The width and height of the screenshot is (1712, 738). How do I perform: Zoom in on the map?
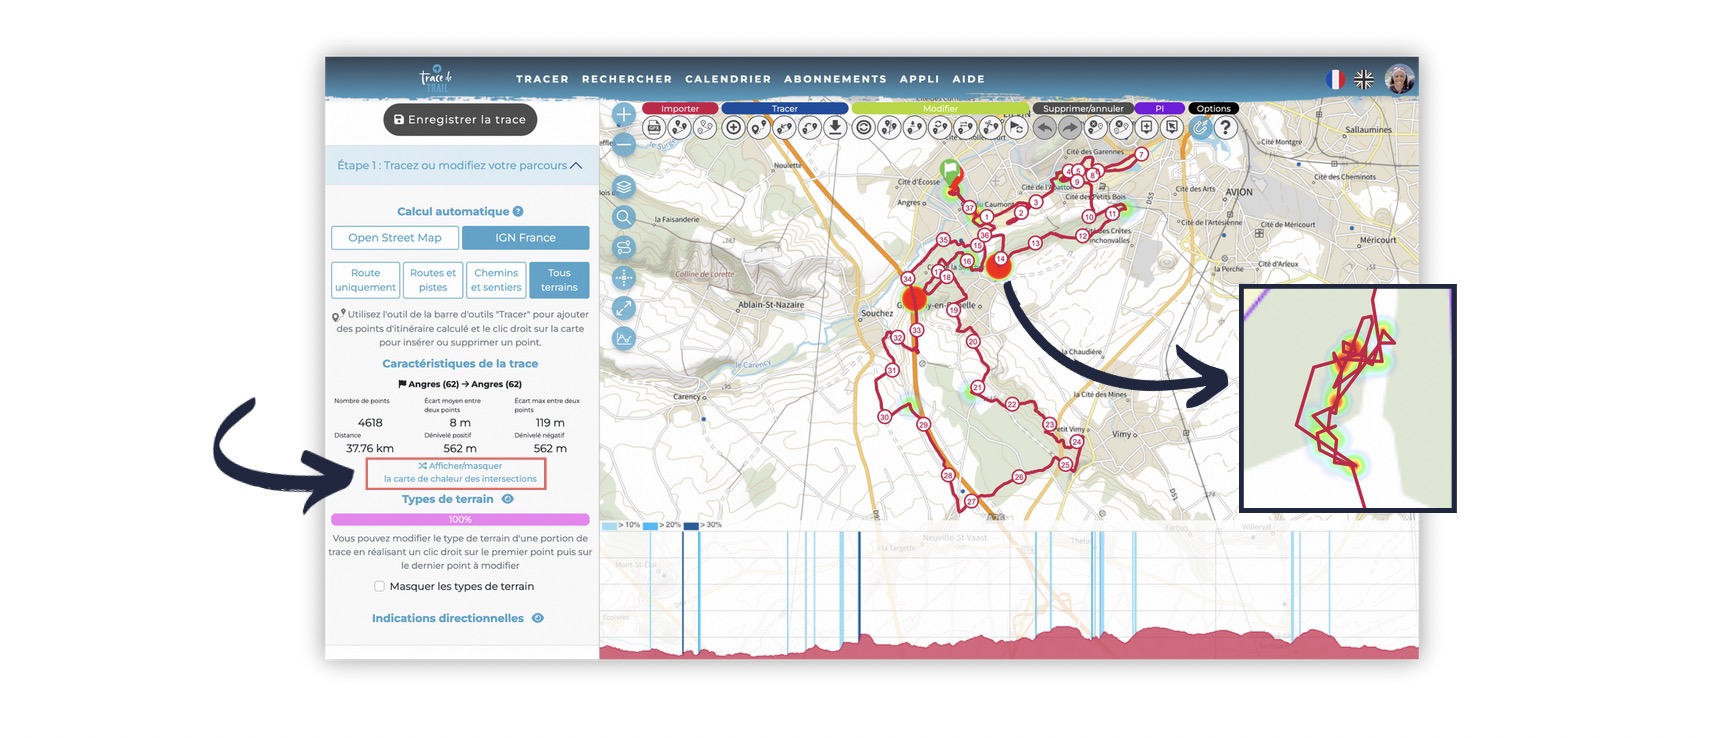coord(624,115)
